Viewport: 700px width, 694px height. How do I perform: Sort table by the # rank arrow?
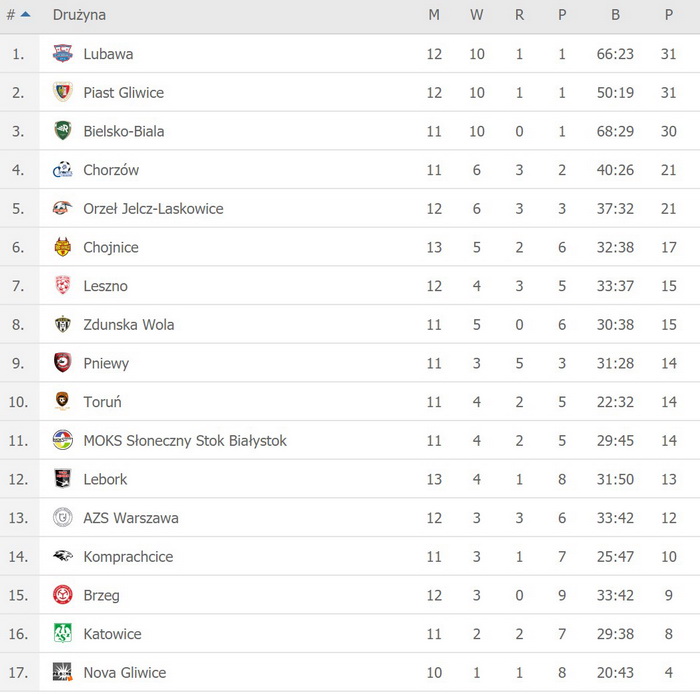(x=25, y=15)
